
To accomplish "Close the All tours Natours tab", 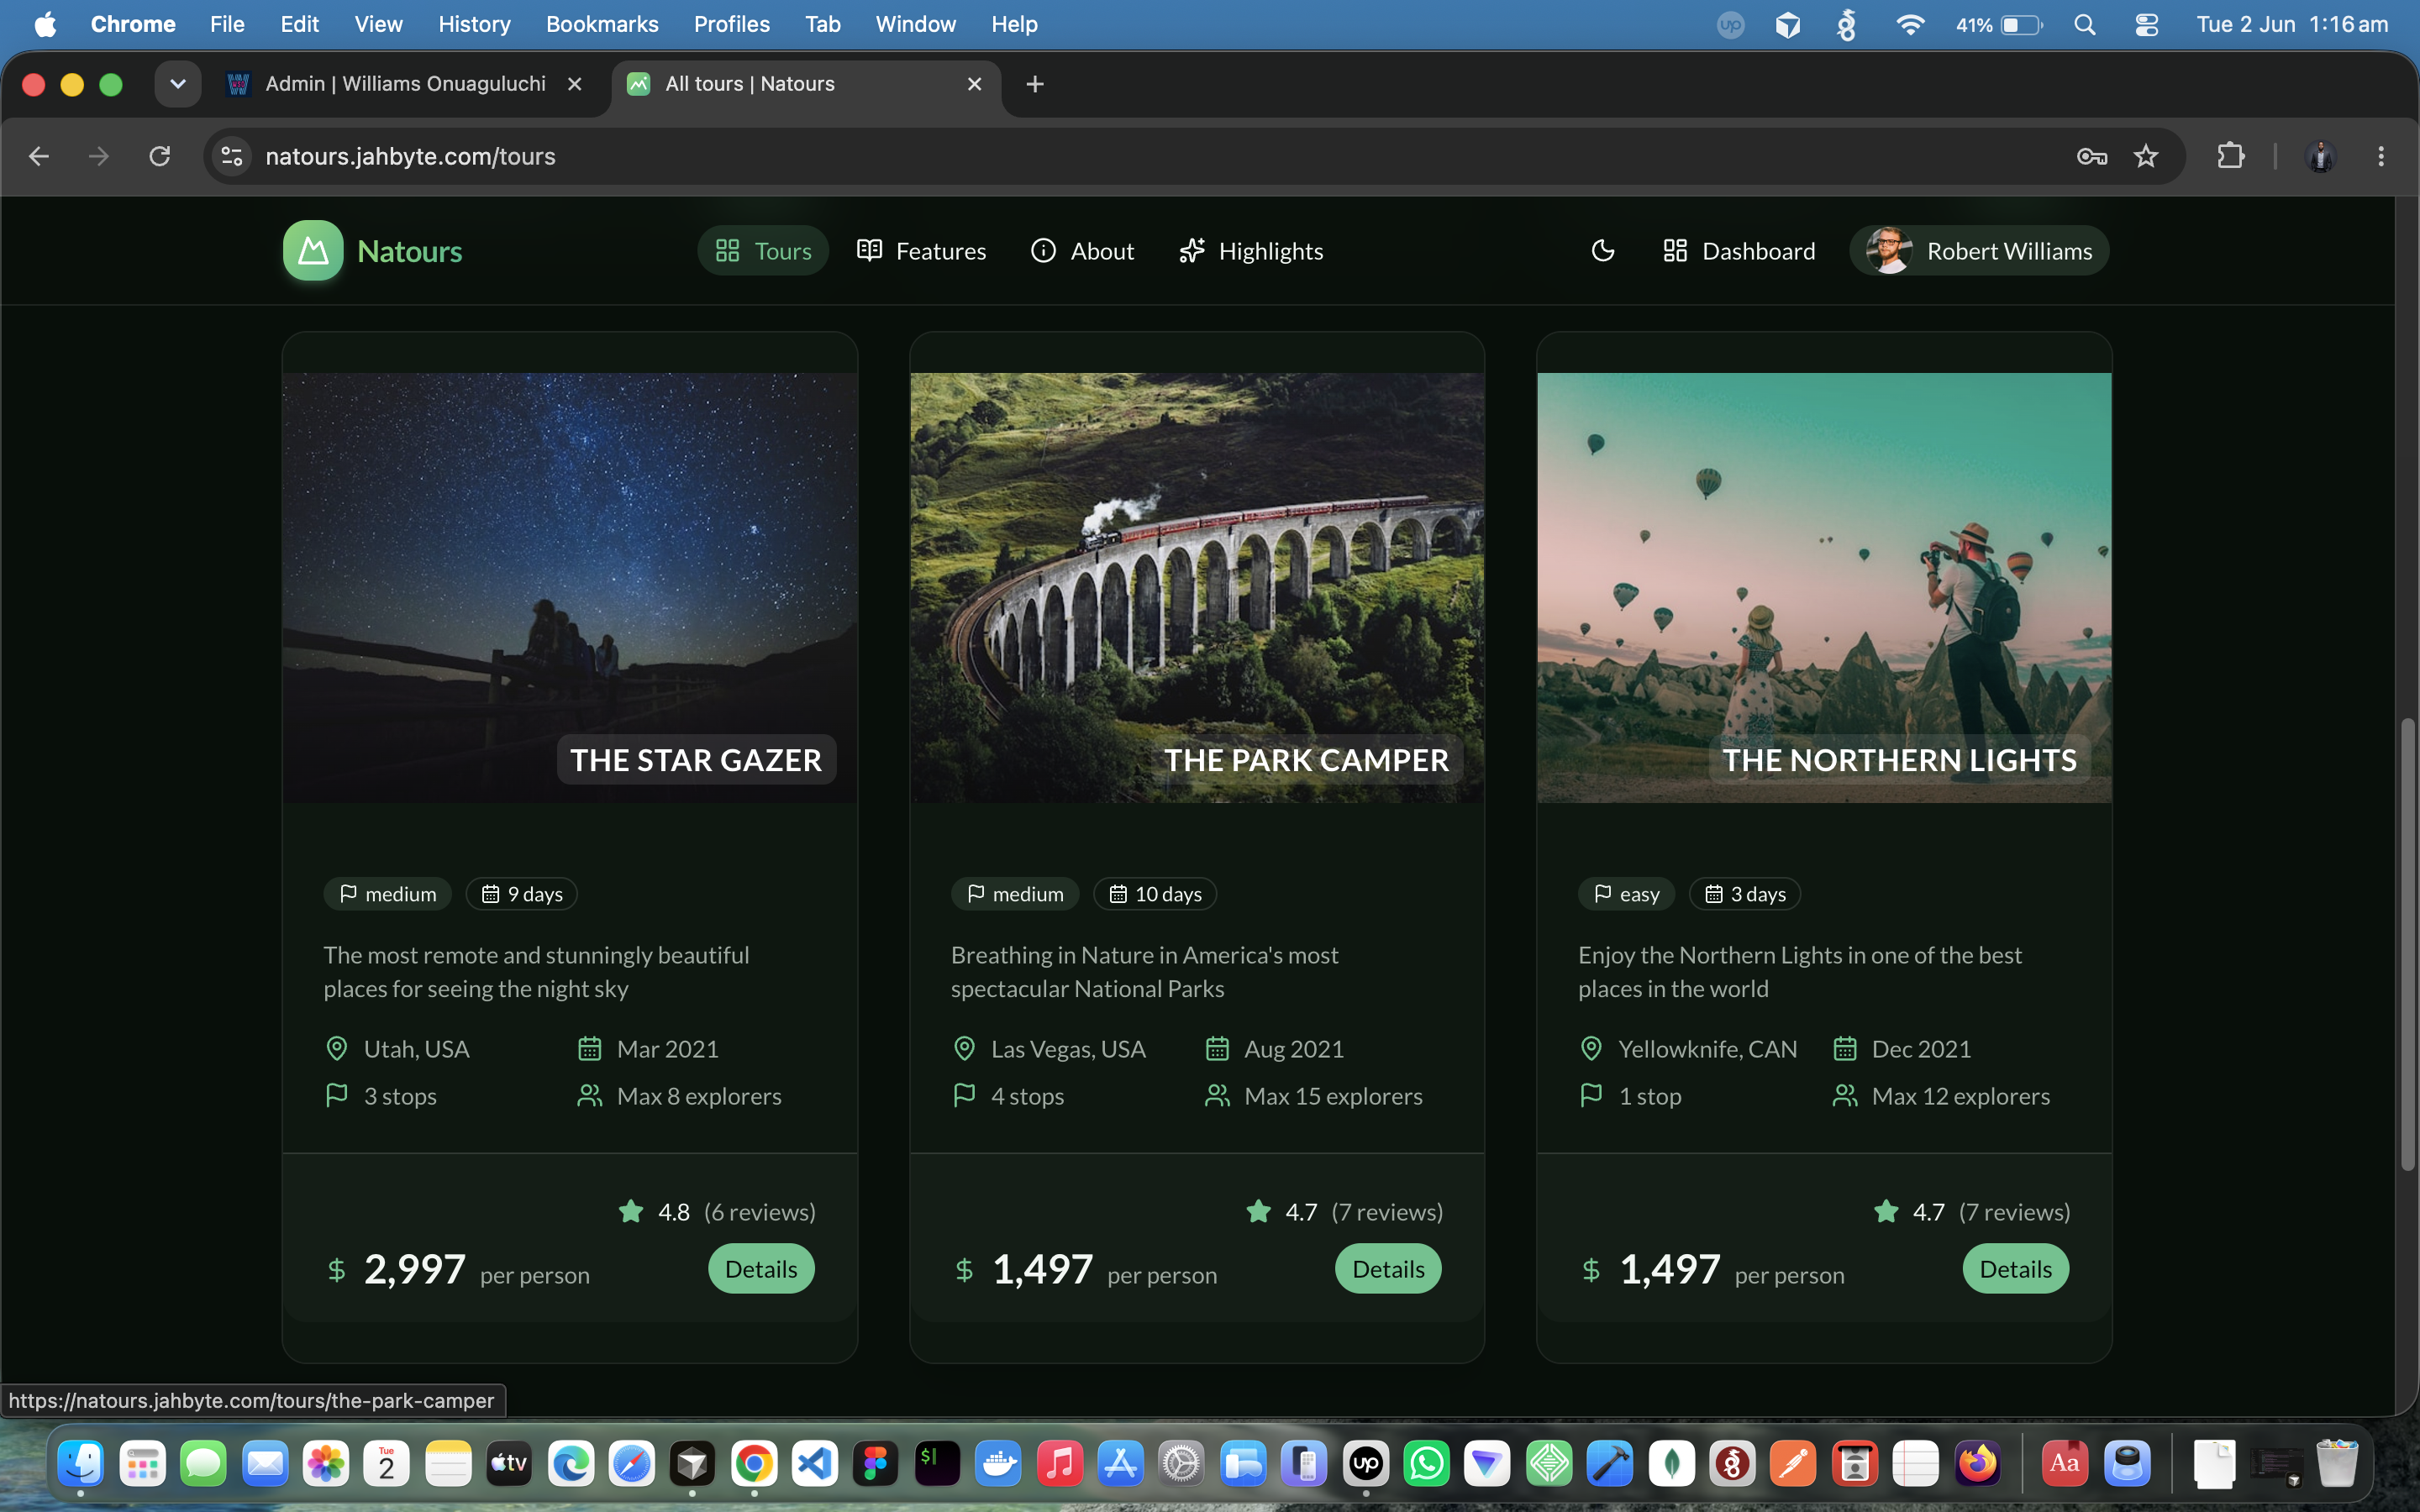I will click(975, 84).
